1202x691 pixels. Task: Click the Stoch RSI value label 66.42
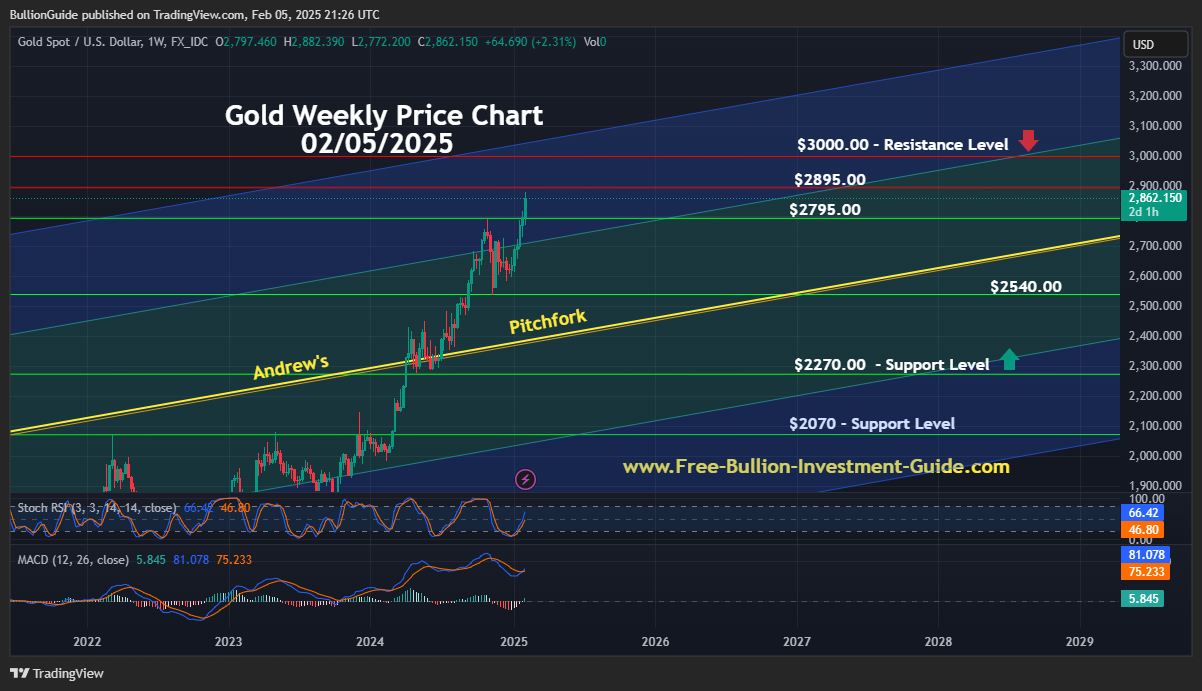point(1144,512)
